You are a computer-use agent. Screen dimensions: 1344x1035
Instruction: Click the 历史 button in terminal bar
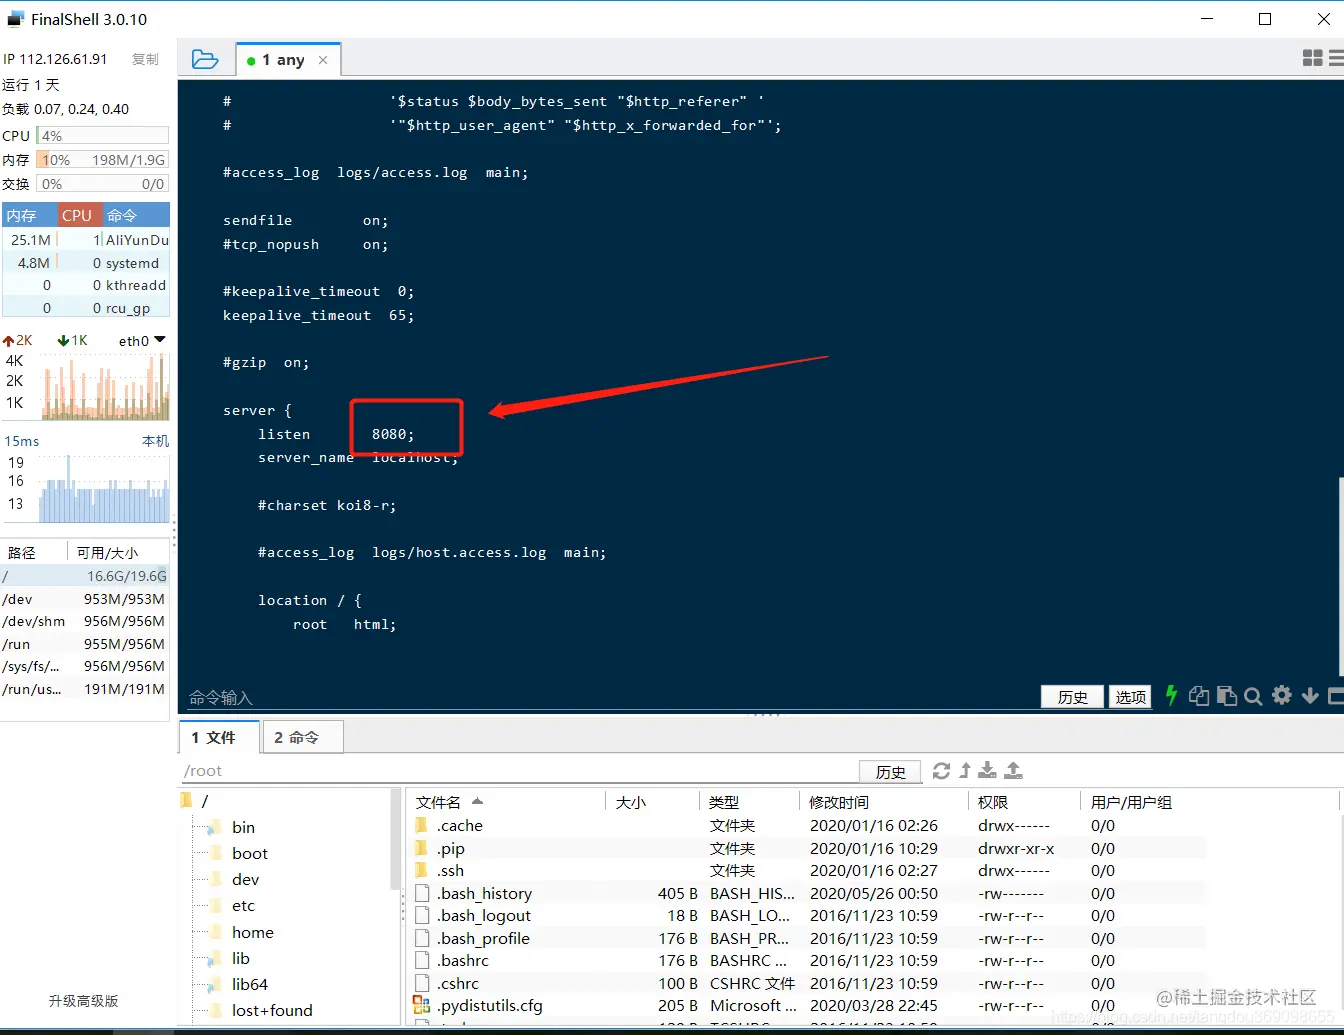tap(1072, 697)
